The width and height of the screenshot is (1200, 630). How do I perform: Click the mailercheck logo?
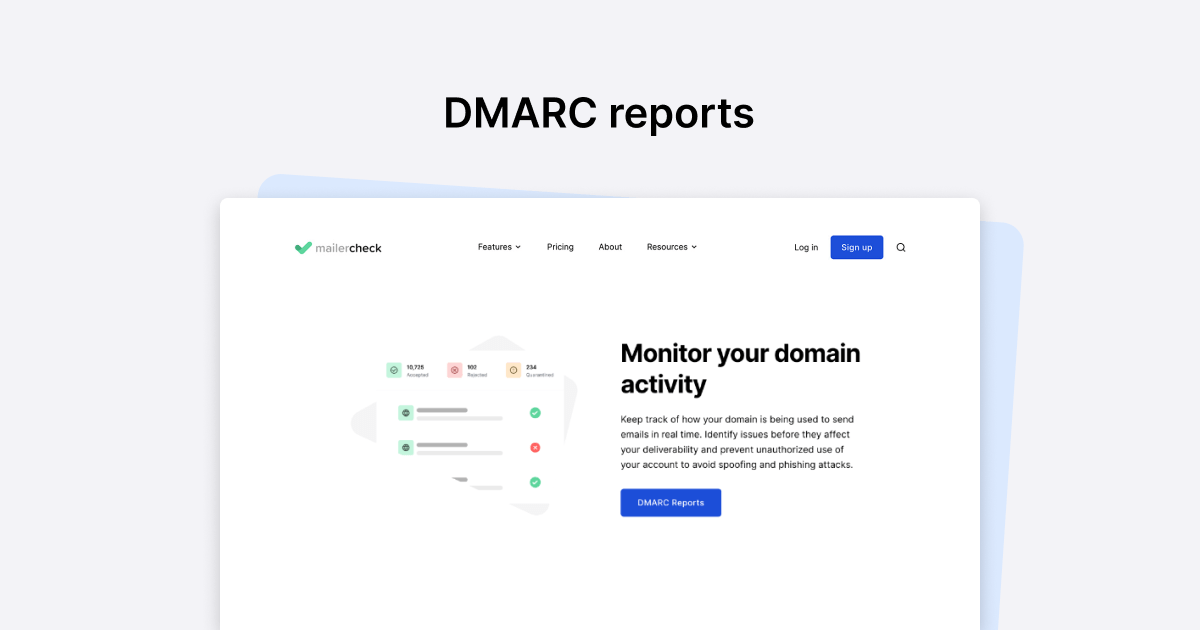click(x=338, y=248)
